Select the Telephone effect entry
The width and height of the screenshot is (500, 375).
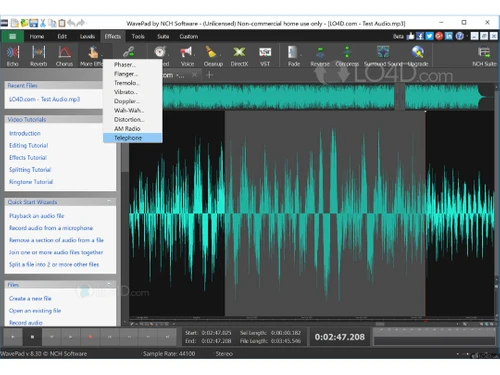(x=133, y=138)
